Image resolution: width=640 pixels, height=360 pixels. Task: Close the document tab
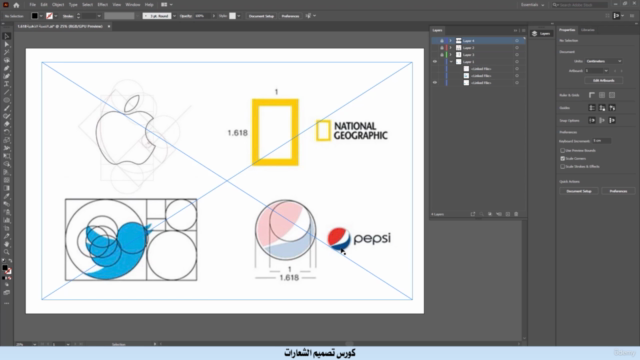point(109,27)
